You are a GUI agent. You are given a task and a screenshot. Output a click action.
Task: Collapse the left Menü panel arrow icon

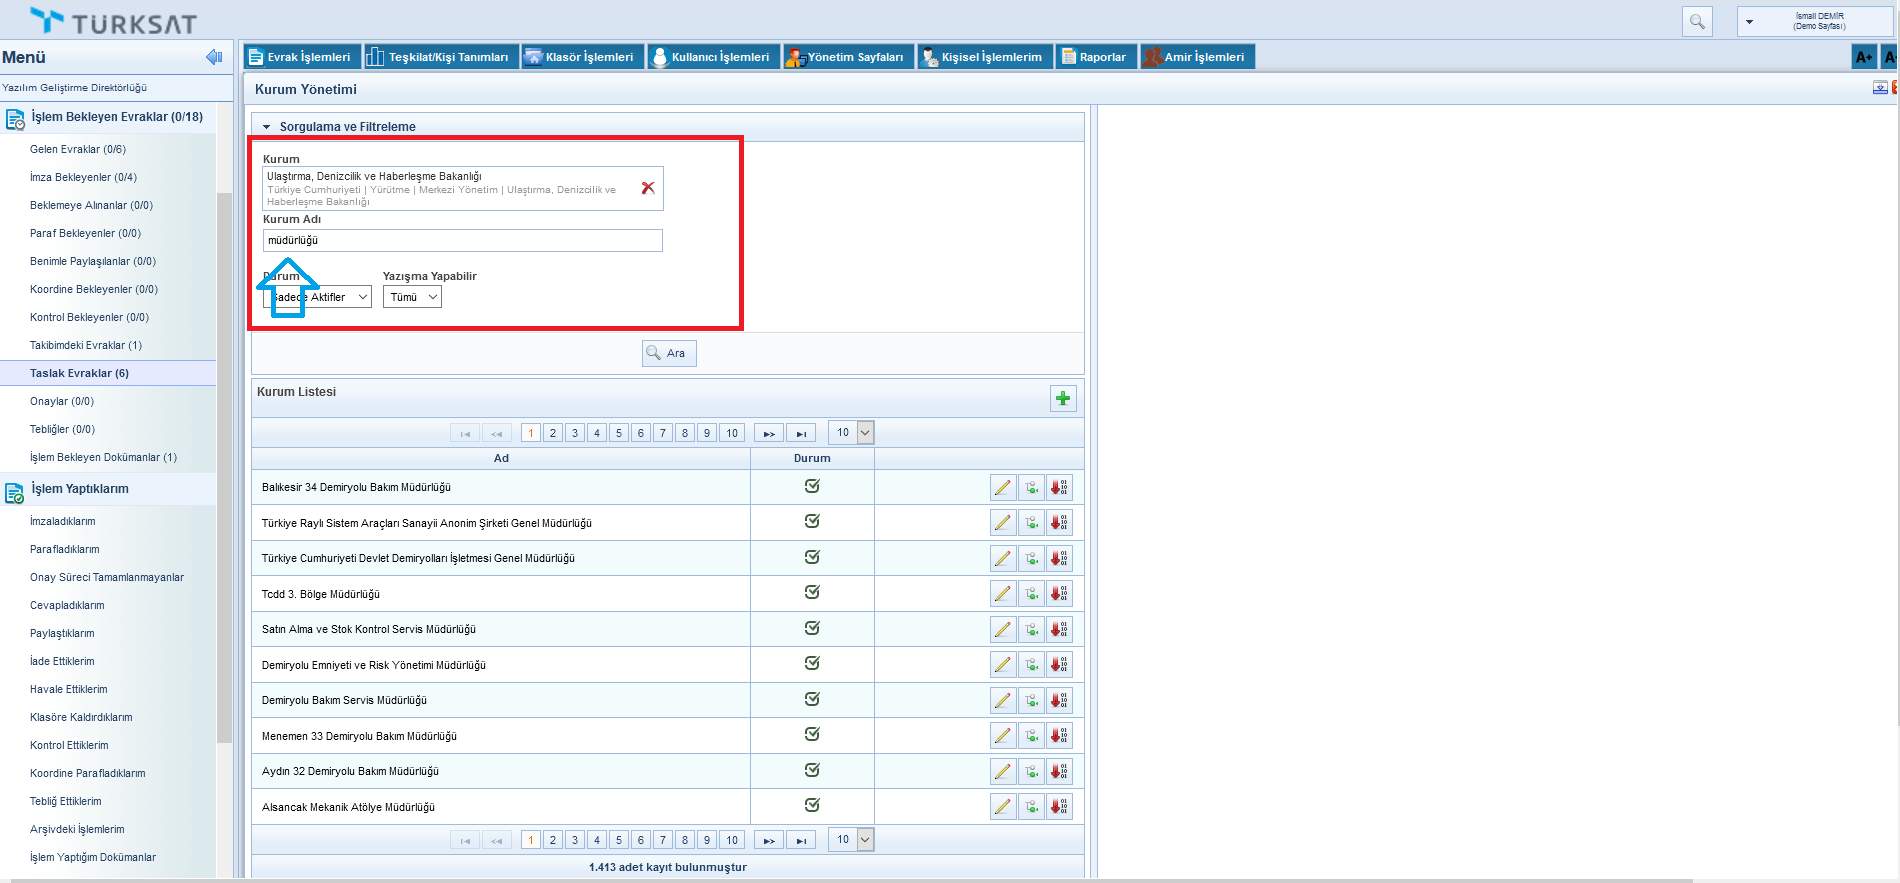click(213, 57)
